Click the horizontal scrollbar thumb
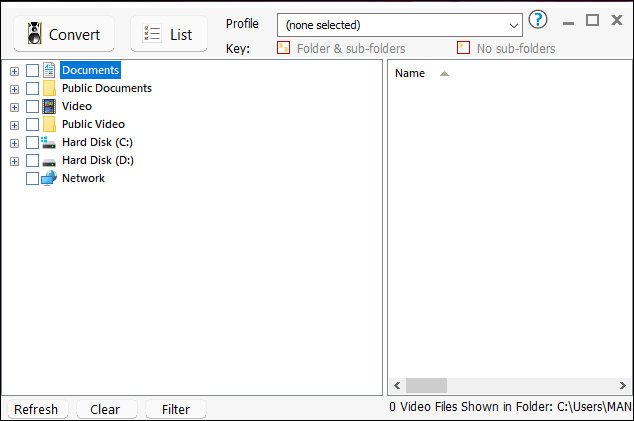 [426, 385]
